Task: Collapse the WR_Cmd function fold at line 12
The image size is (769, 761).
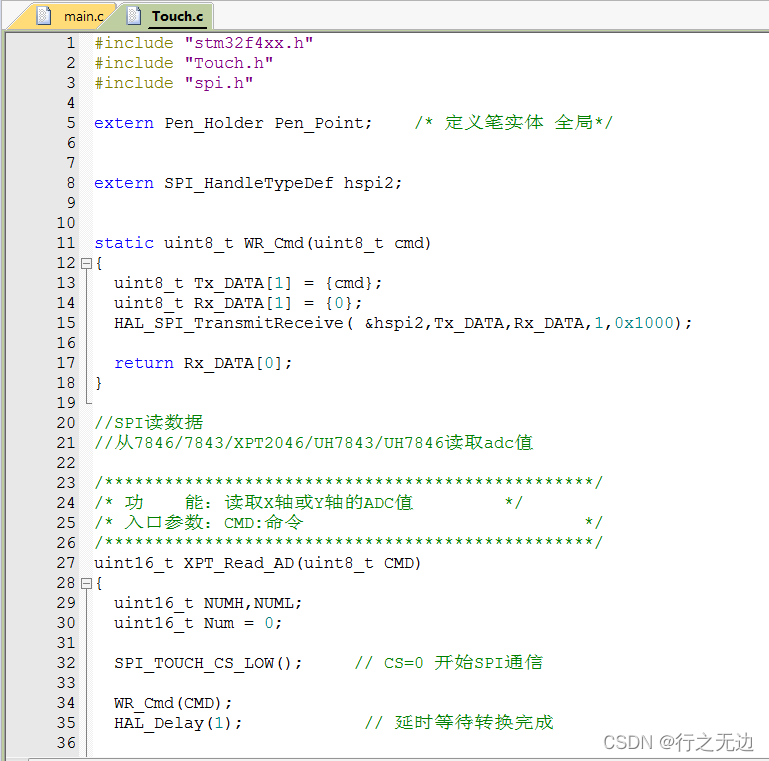Action: [86, 263]
